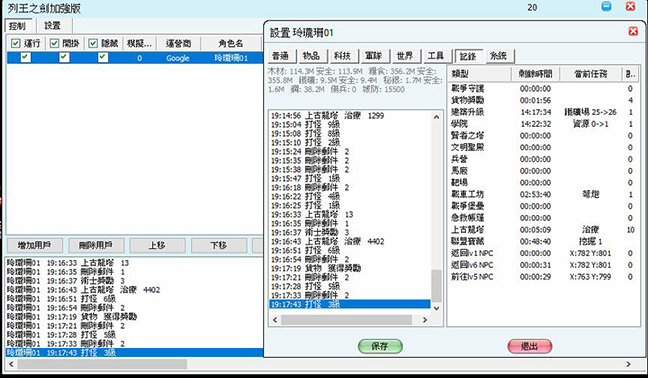Open the 物品 tab in settings dialog
This screenshot has width=648, height=378.
click(312, 56)
